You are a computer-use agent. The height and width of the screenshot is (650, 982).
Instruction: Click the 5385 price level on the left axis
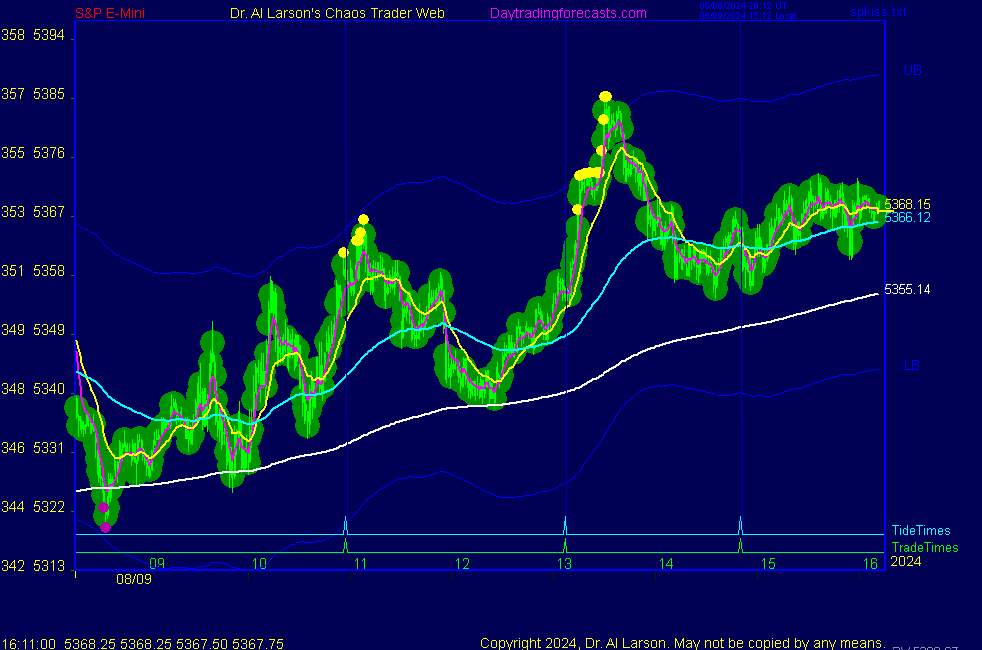(x=49, y=94)
